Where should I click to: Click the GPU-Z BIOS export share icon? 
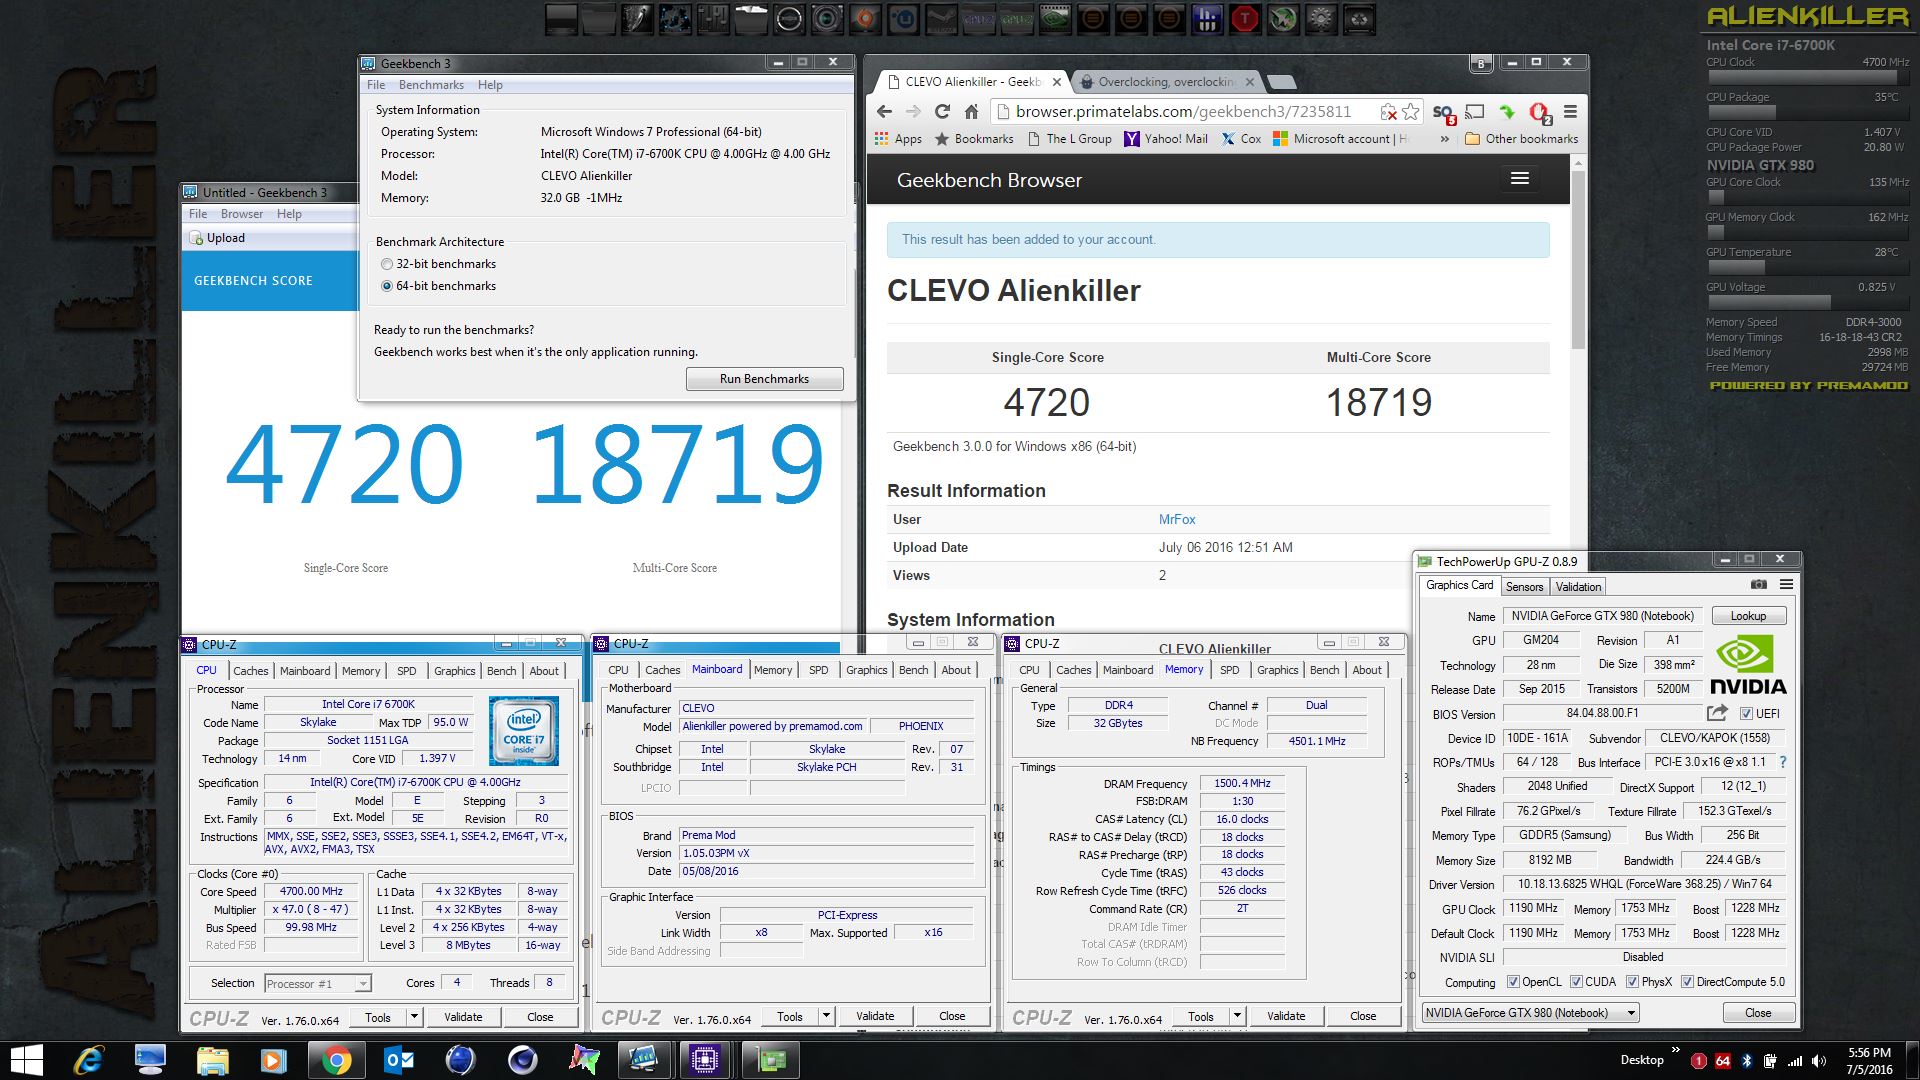click(1717, 713)
